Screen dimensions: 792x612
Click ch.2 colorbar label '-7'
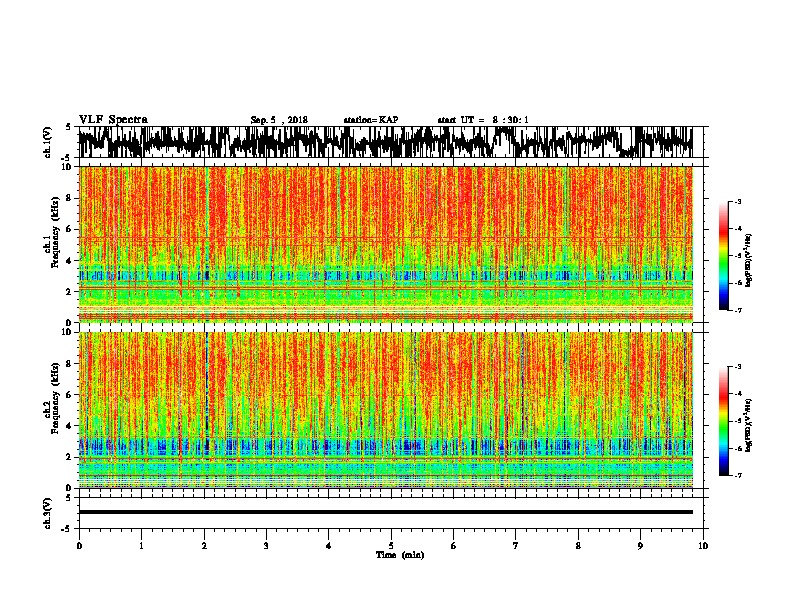(737, 476)
